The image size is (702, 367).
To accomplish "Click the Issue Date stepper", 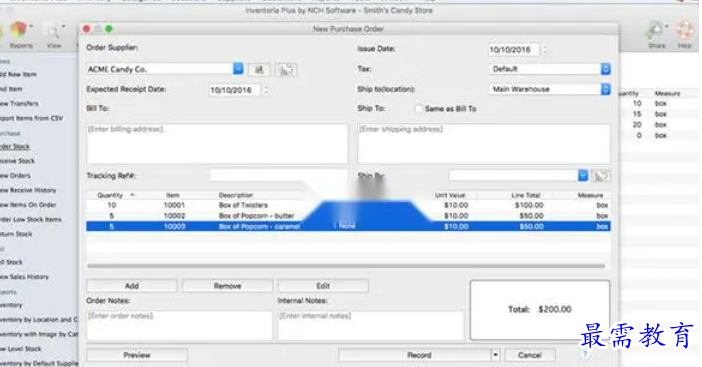I will click(x=544, y=49).
